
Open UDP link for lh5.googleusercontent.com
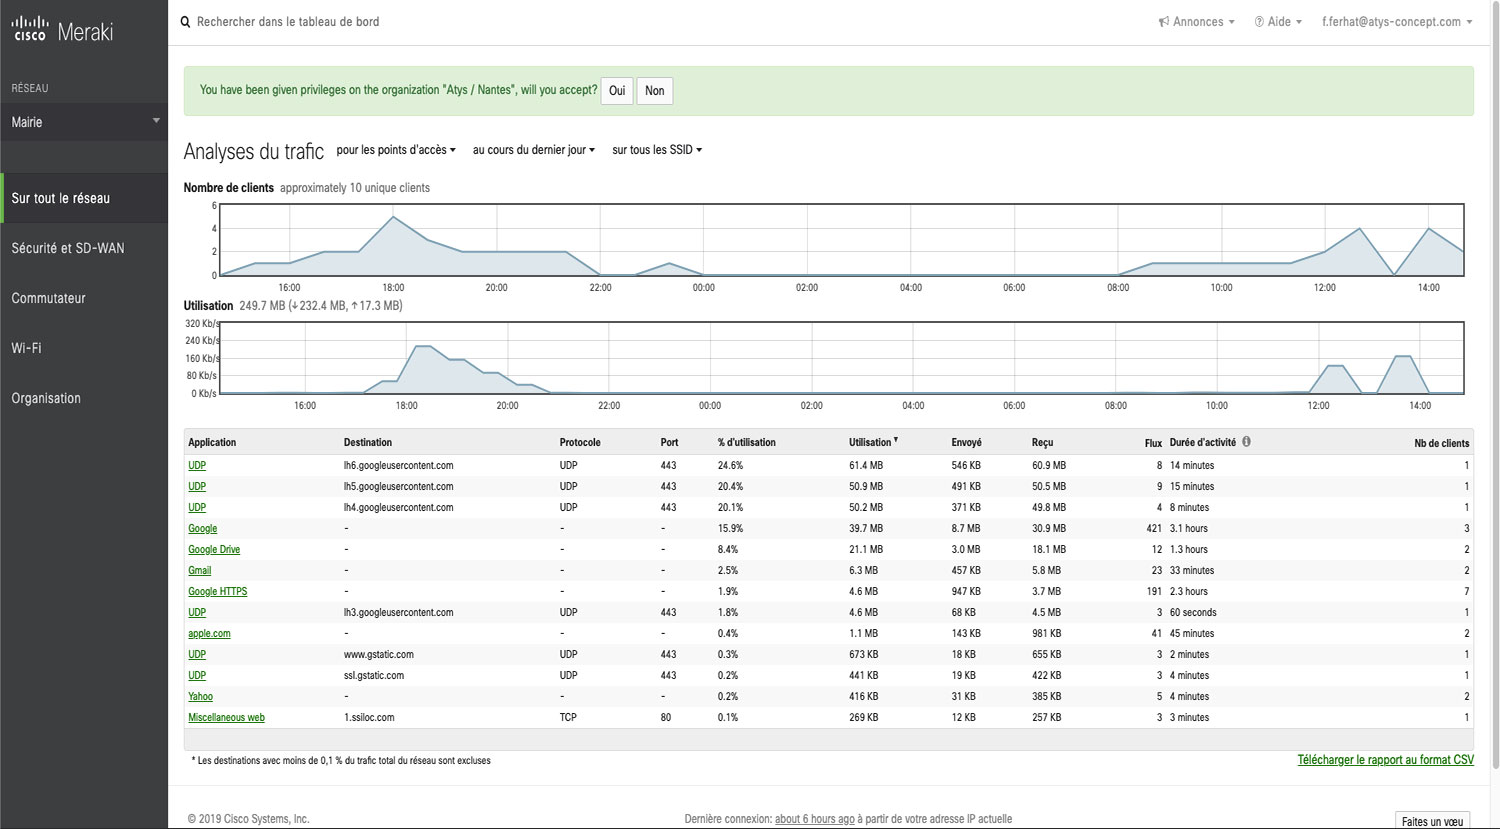(197, 486)
